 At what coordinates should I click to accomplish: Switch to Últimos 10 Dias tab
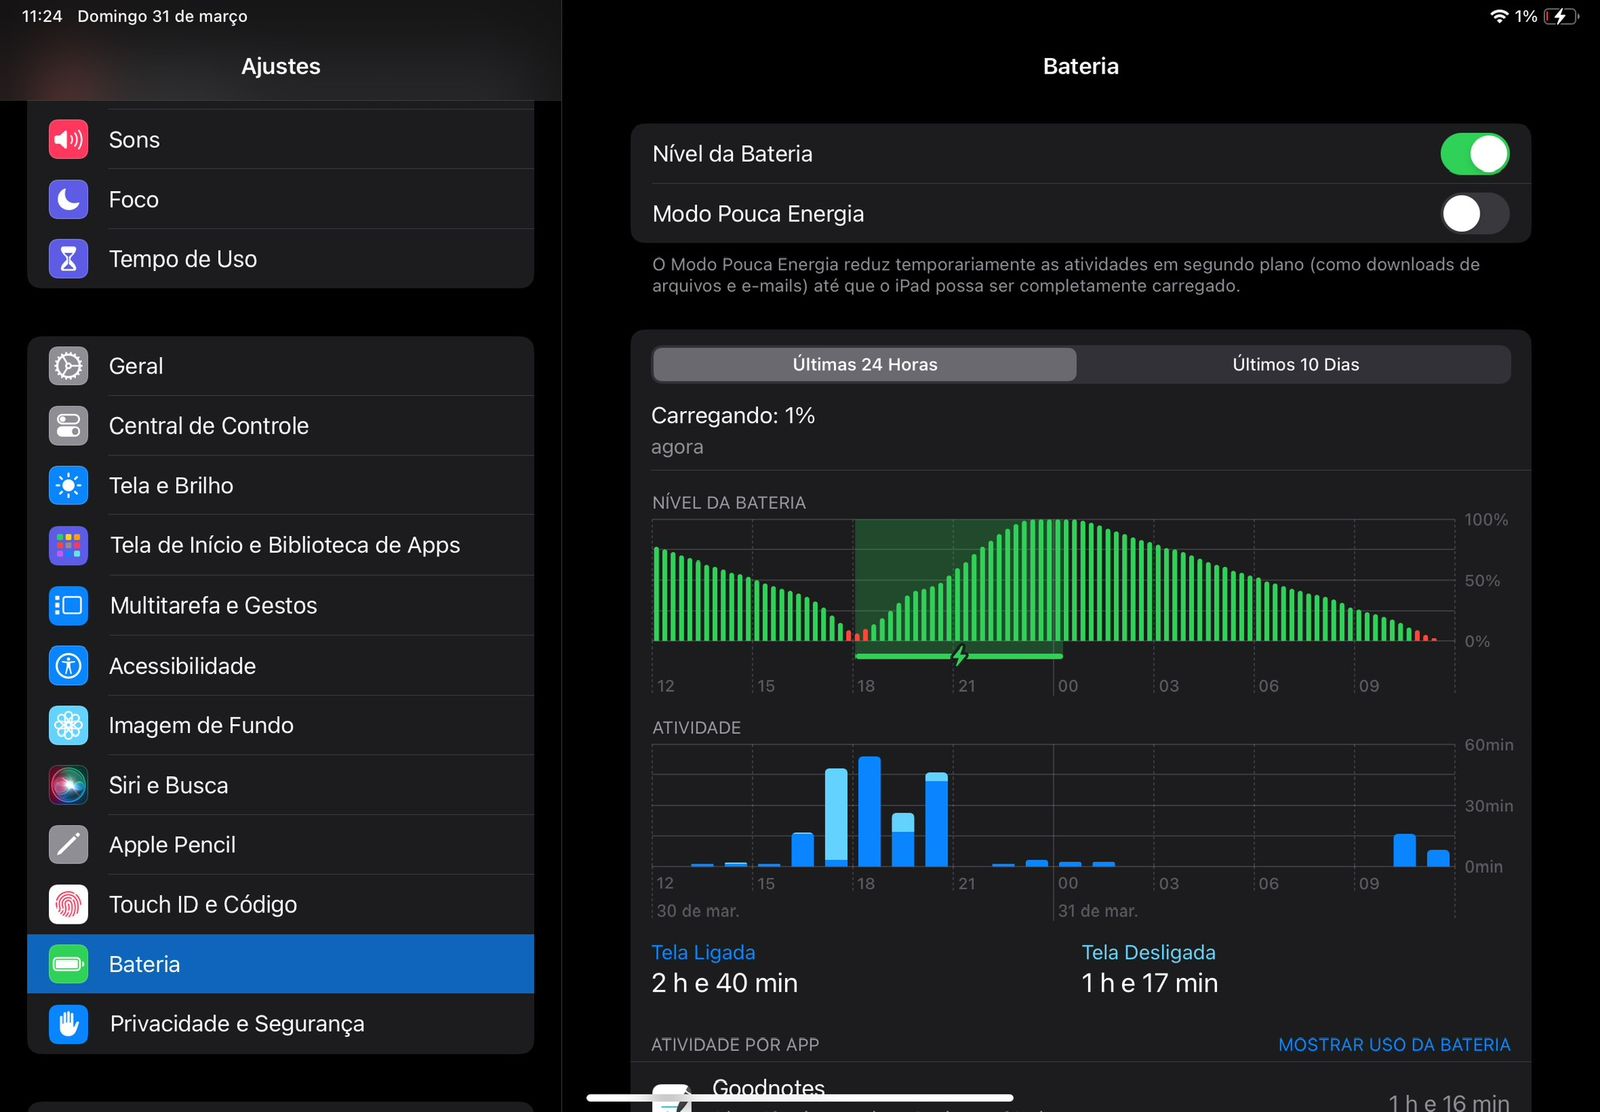(x=1295, y=364)
